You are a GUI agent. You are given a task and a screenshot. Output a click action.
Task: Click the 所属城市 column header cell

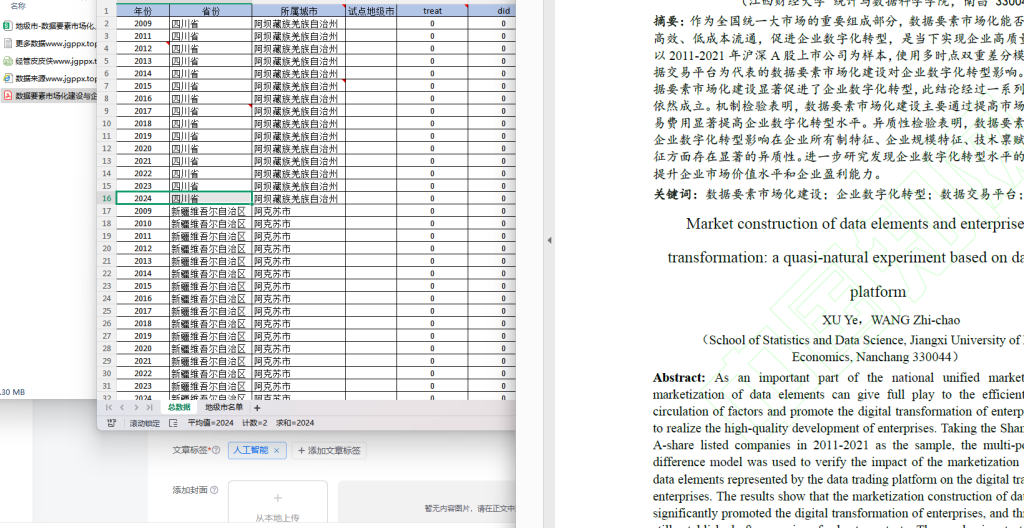click(298, 10)
